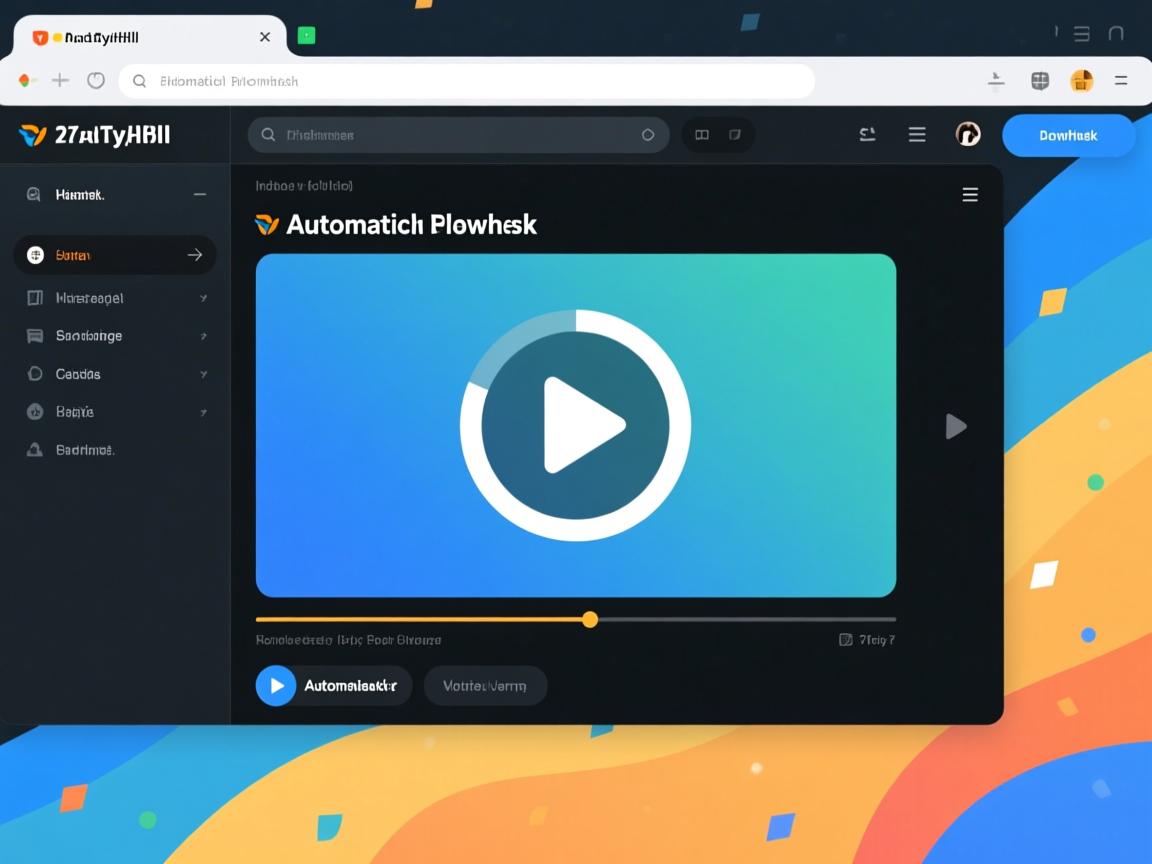
Task: Click the orange video progress slider handle
Action: pos(590,620)
